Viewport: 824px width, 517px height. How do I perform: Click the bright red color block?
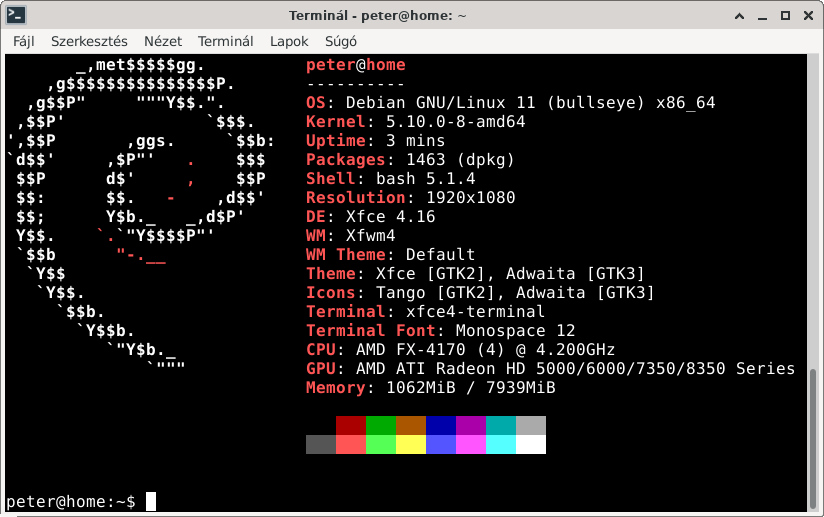[x=351, y=444]
